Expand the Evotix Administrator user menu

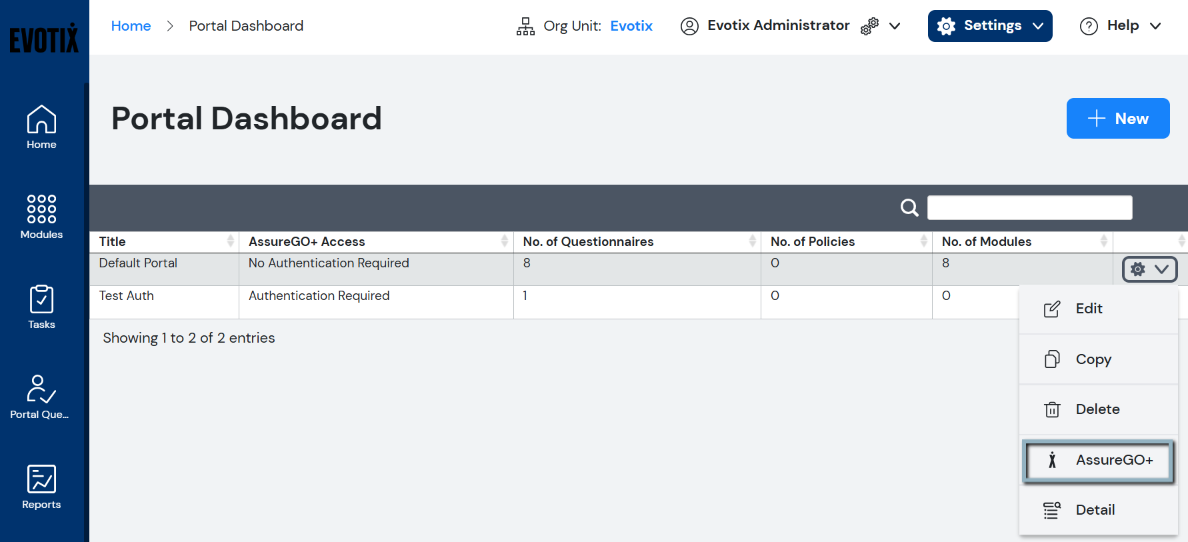coord(790,26)
